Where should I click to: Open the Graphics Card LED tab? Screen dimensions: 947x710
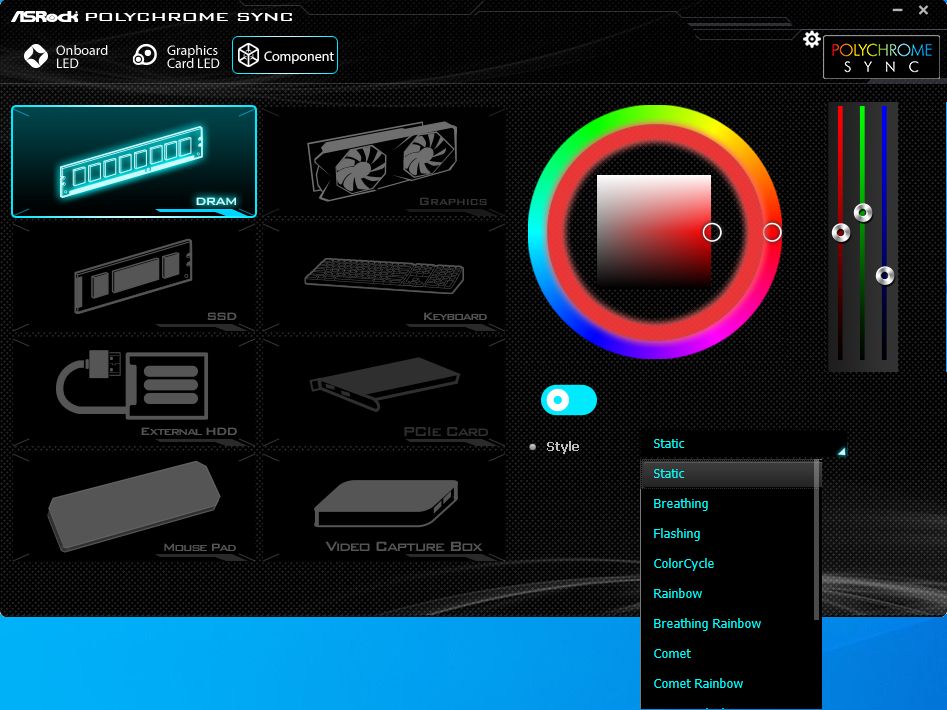point(176,57)
